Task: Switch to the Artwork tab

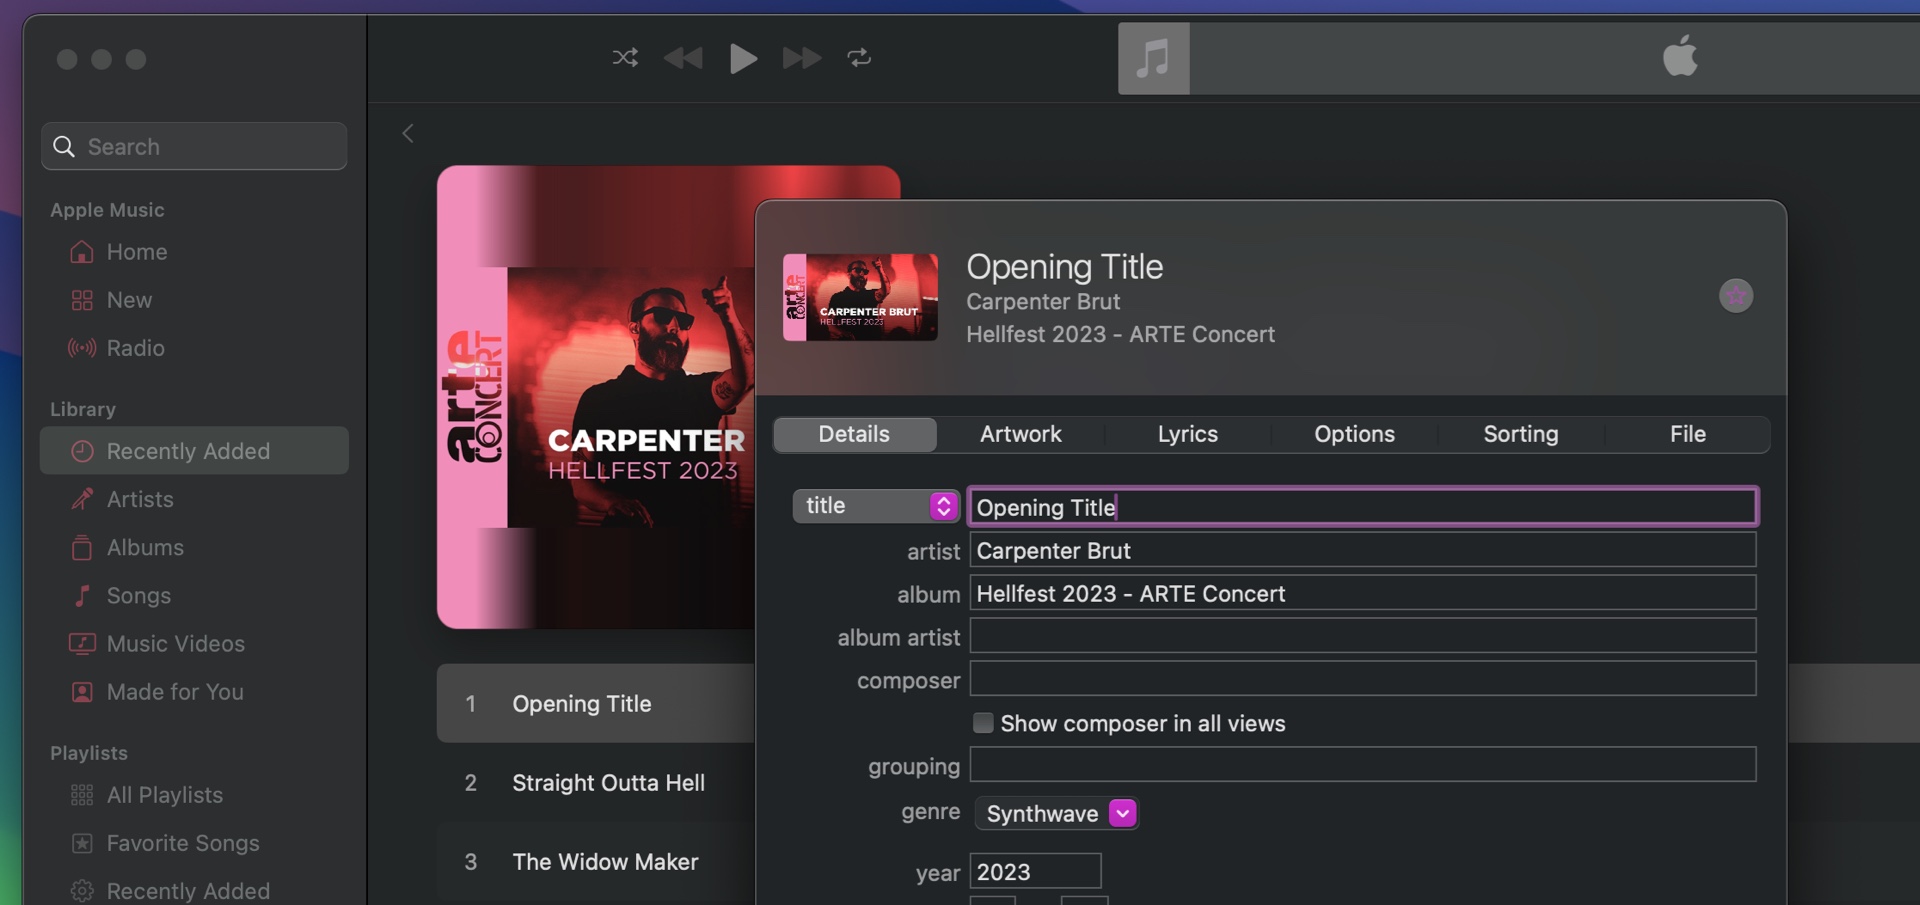Action: tap(1020, 433)
